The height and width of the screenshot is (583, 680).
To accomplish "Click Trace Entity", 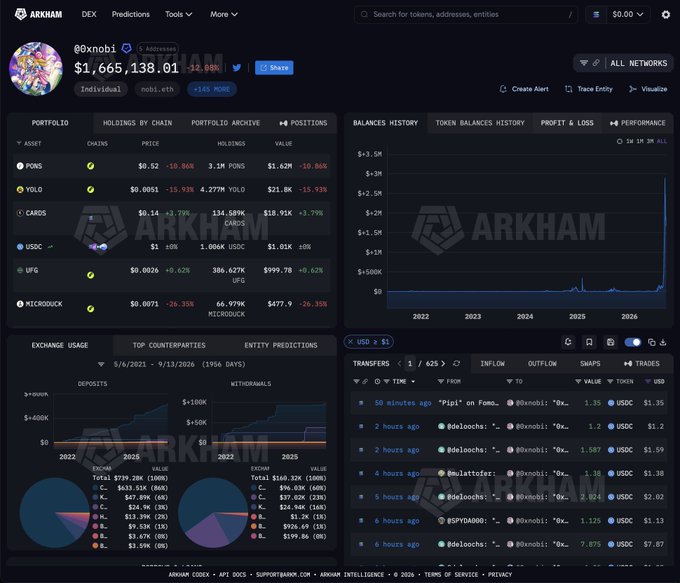I will [588, 89].
